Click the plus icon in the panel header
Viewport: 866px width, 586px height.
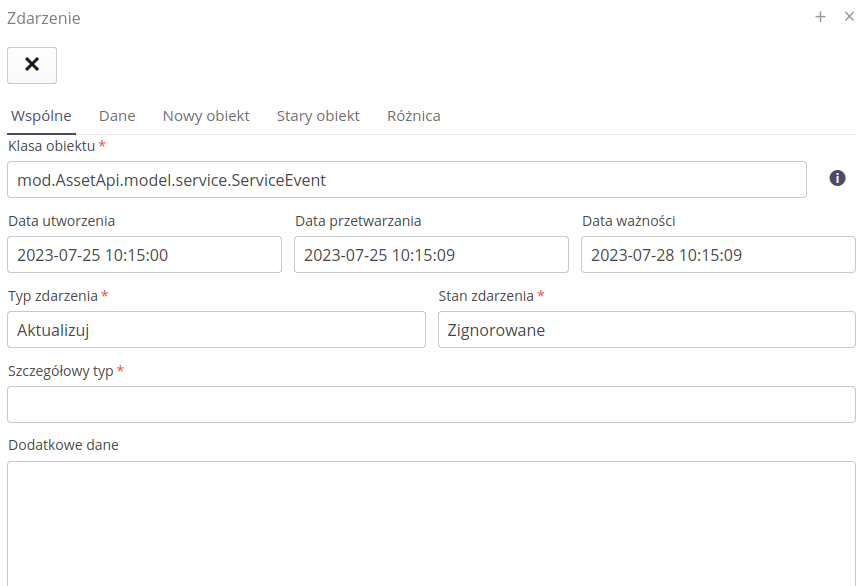tap(820, 17)
